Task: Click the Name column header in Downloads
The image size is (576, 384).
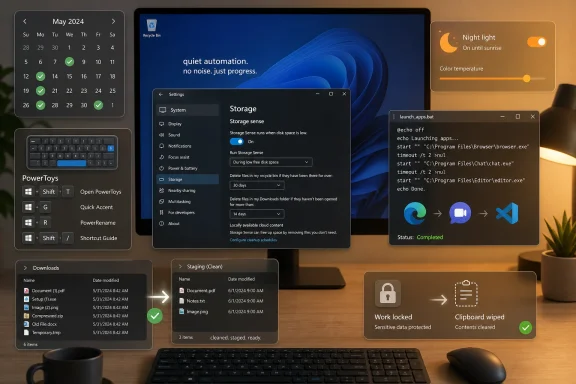Action: 29,280
